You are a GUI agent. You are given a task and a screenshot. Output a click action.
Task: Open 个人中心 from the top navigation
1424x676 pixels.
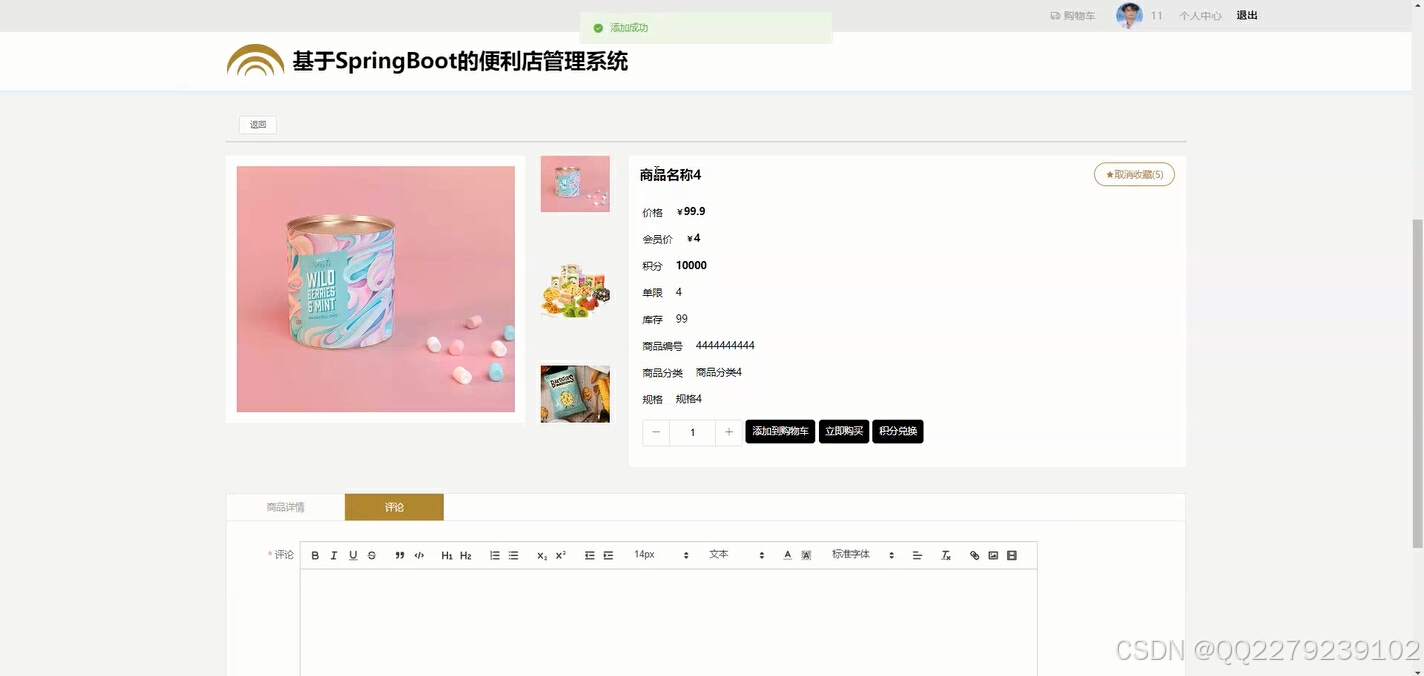tap(1199, 15)
